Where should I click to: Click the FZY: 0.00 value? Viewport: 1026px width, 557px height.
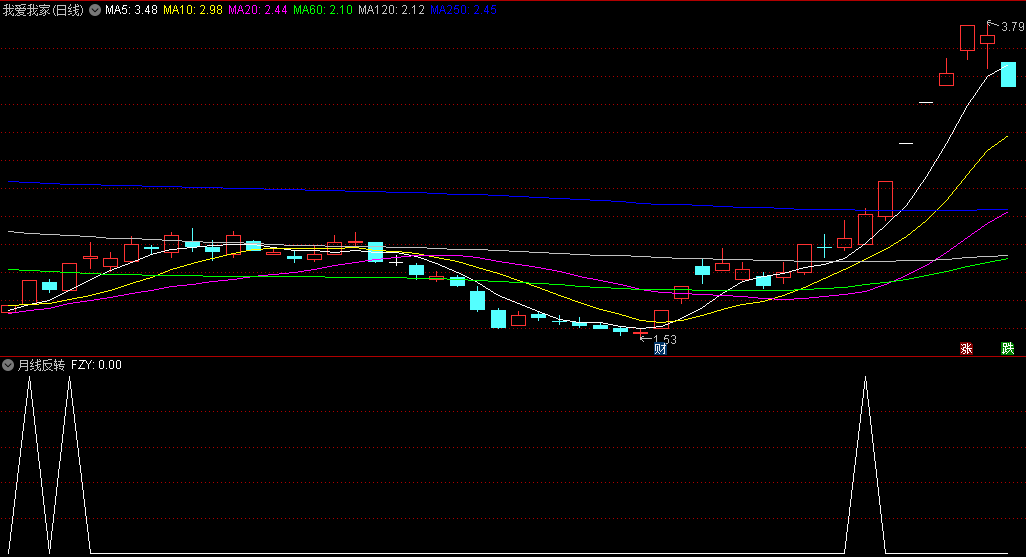point(96,365)
